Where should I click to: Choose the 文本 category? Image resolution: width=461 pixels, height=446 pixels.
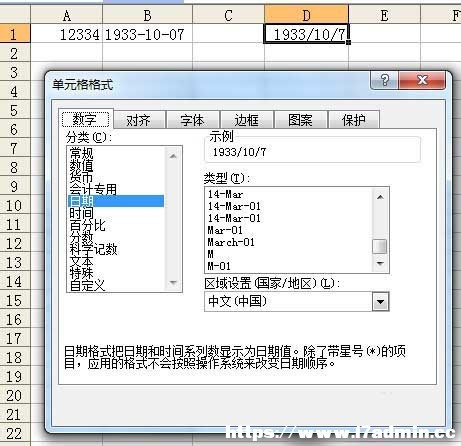coord(82,261)
